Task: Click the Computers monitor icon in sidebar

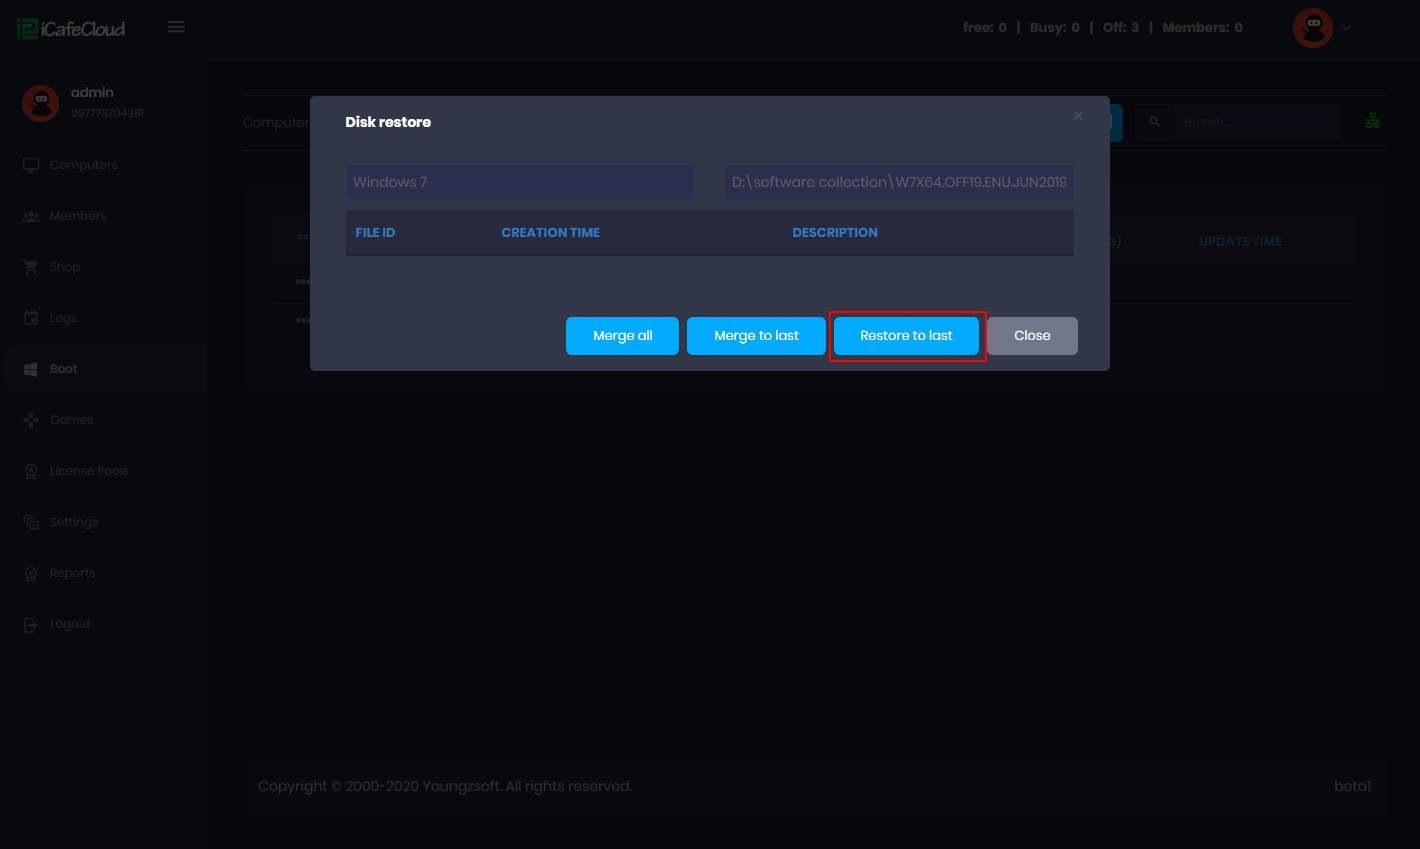Action: (x=31, y=165)
